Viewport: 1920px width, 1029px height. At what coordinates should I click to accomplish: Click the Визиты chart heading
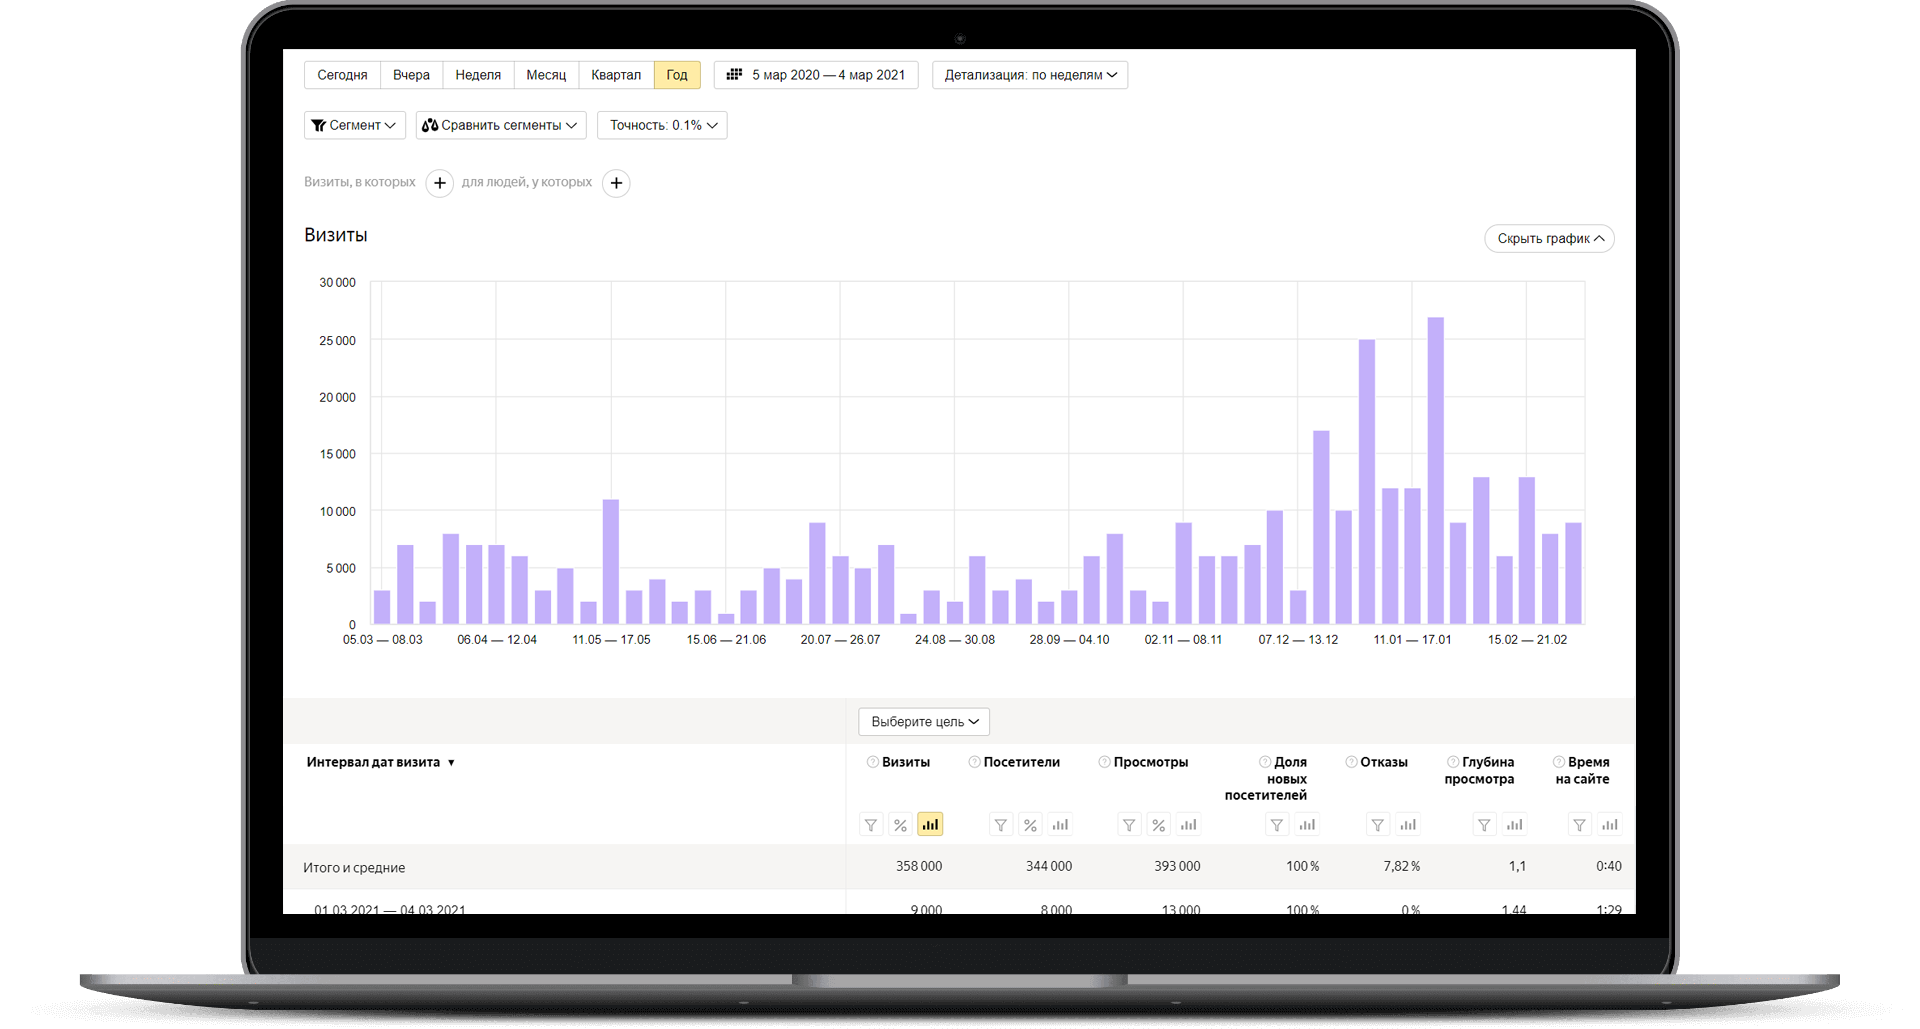(336, 235)
